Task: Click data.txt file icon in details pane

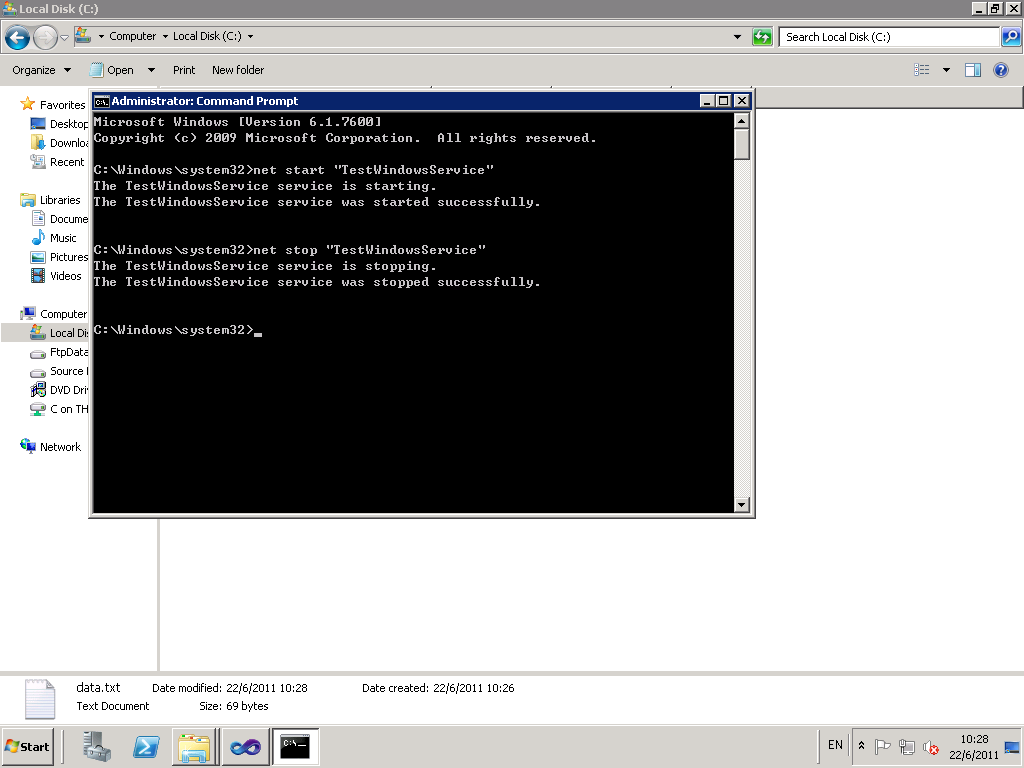Action: (x=39, y=699)
